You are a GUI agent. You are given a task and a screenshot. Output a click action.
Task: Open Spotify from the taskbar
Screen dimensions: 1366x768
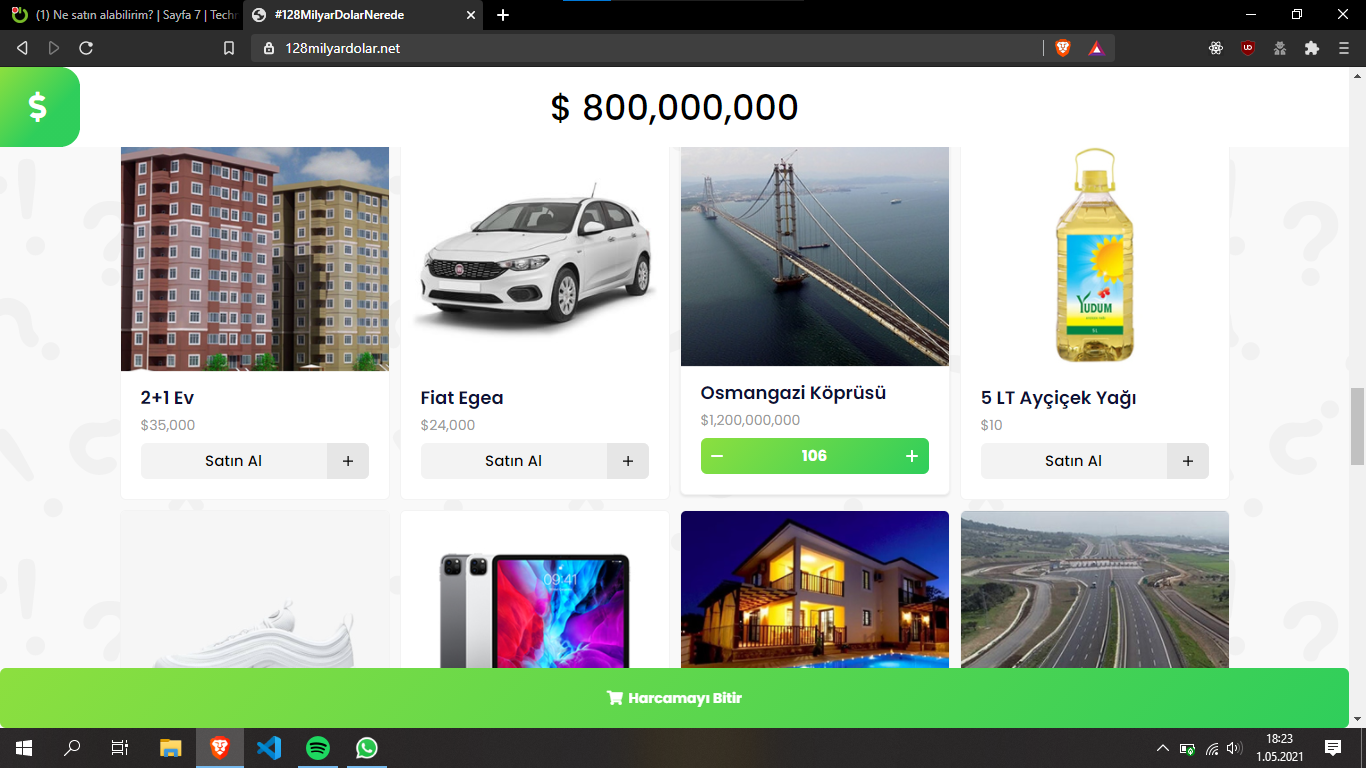point(318,748)
